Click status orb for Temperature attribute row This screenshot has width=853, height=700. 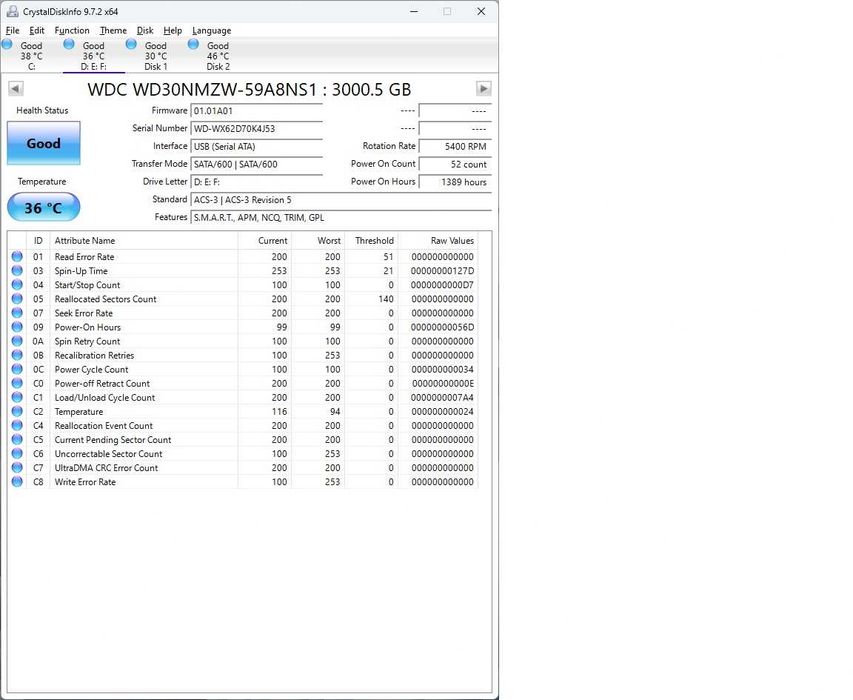(17, 411)
